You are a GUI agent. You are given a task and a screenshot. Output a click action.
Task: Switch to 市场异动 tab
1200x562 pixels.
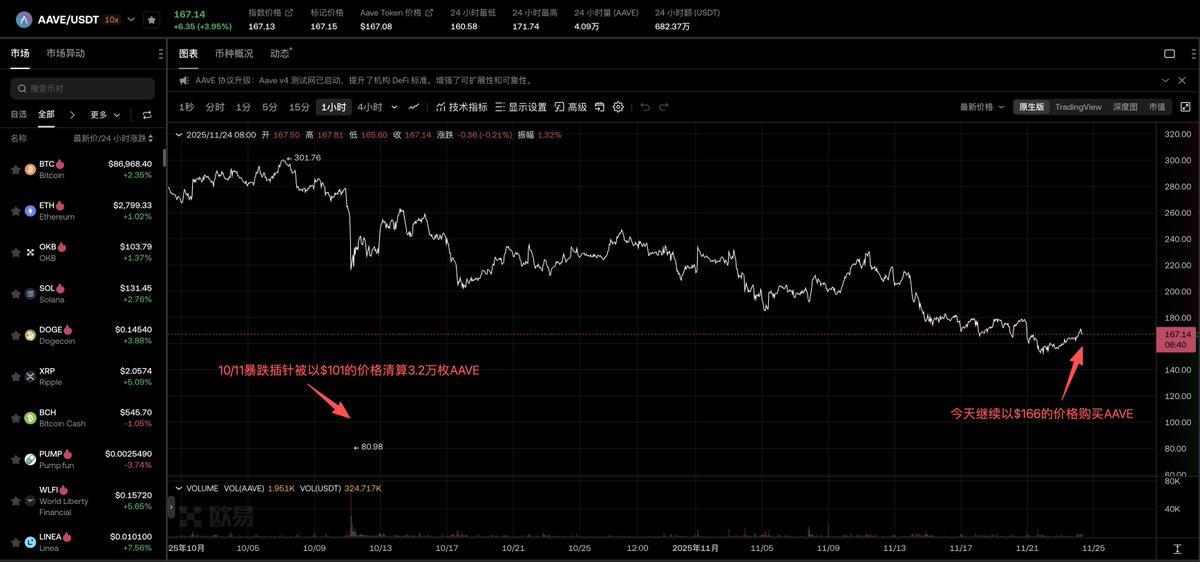(x=66, y=53)
